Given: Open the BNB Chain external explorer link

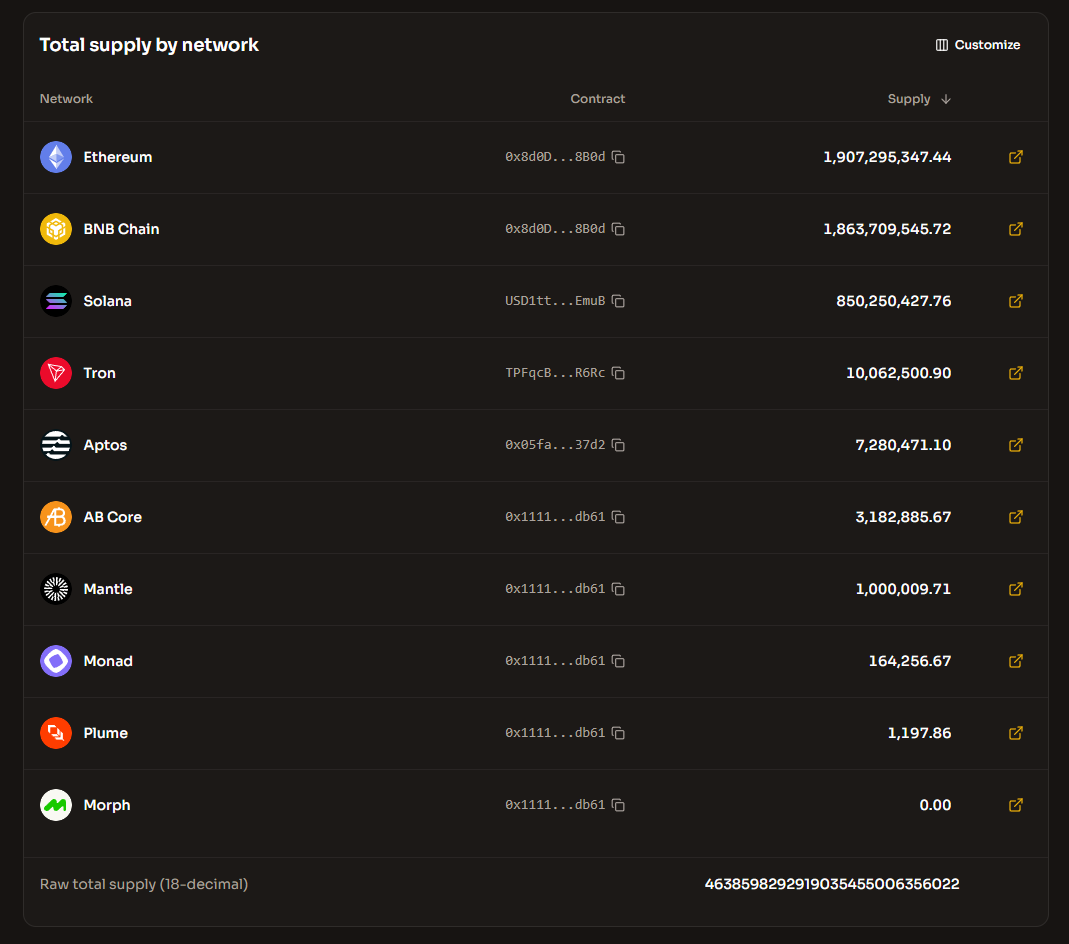Looking at the screenshot, I should (1015, 229).
